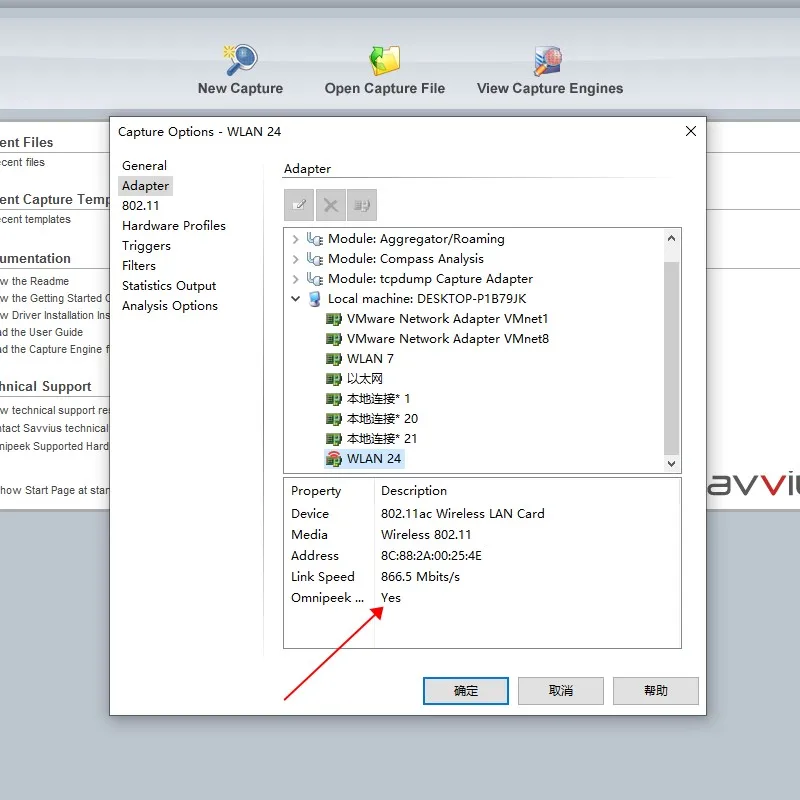The width and height of the screenshot is (800, 800).
Task: Open the Statistics Output page
Action: 169,286
